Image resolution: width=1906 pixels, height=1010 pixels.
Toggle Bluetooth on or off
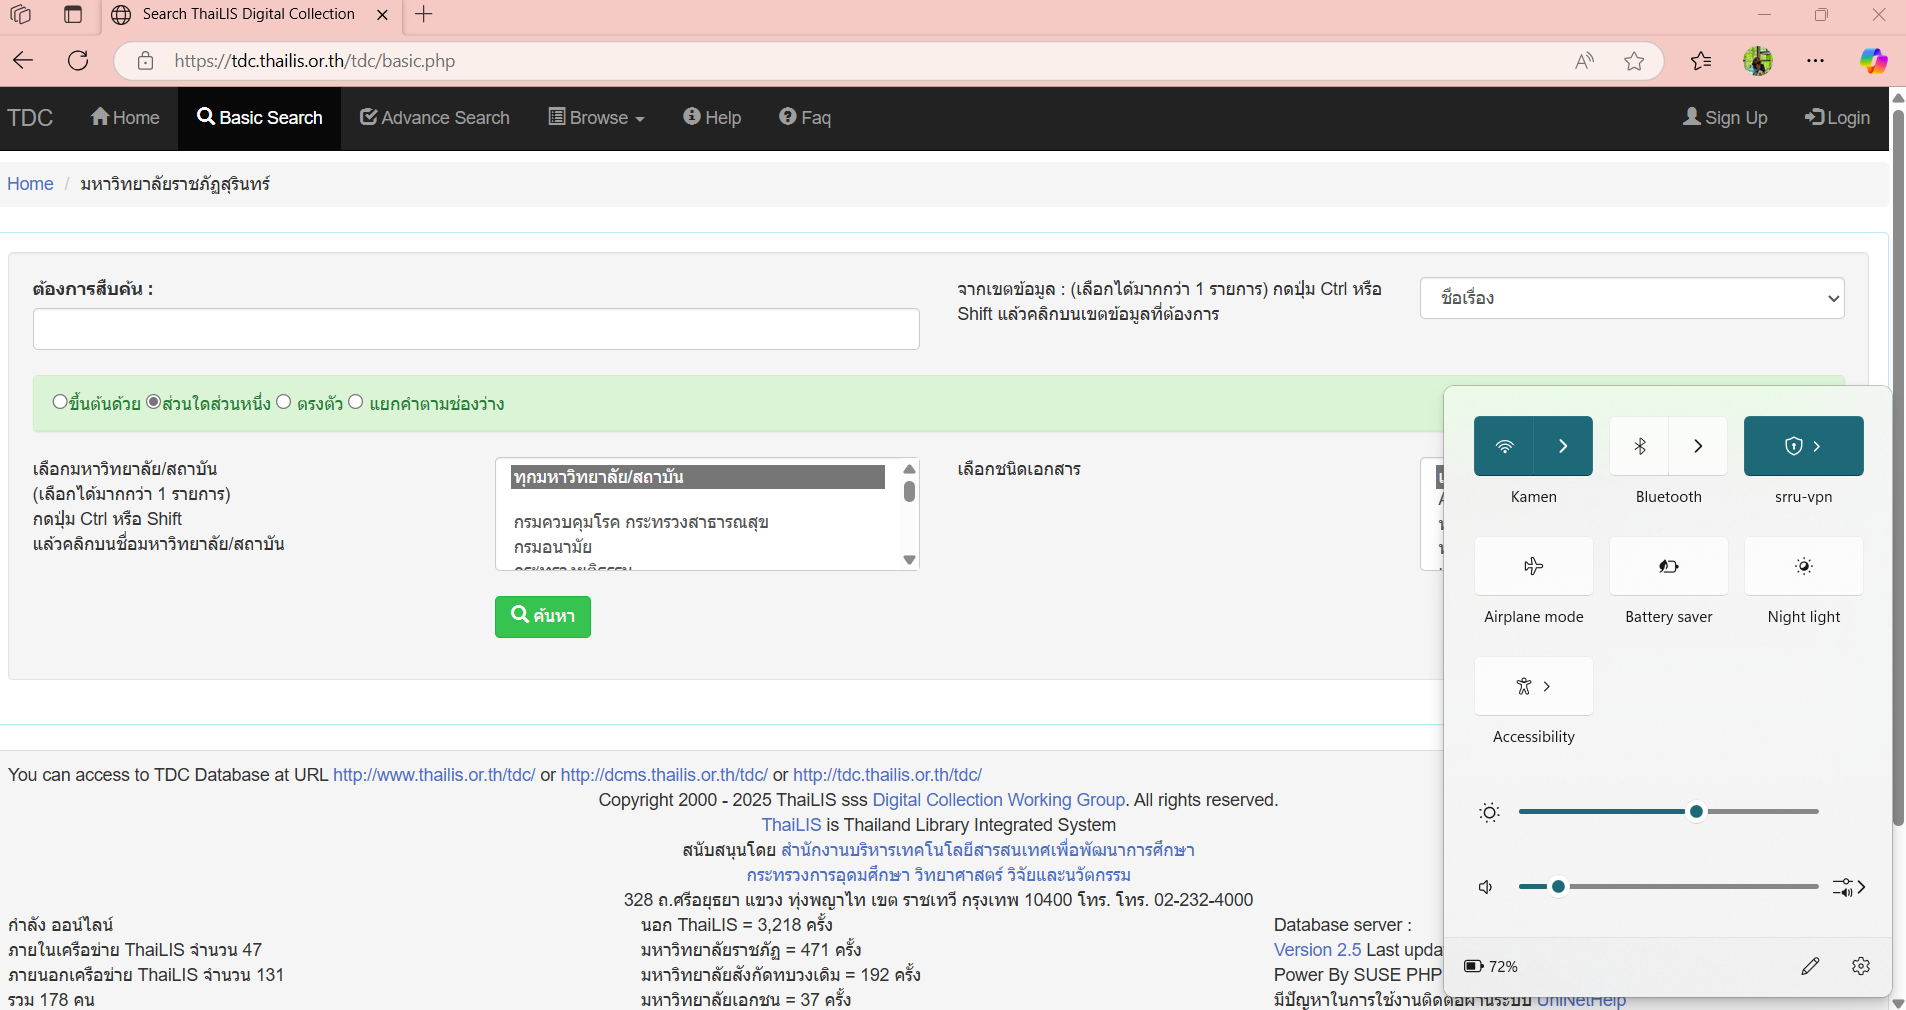point(1639,446)
